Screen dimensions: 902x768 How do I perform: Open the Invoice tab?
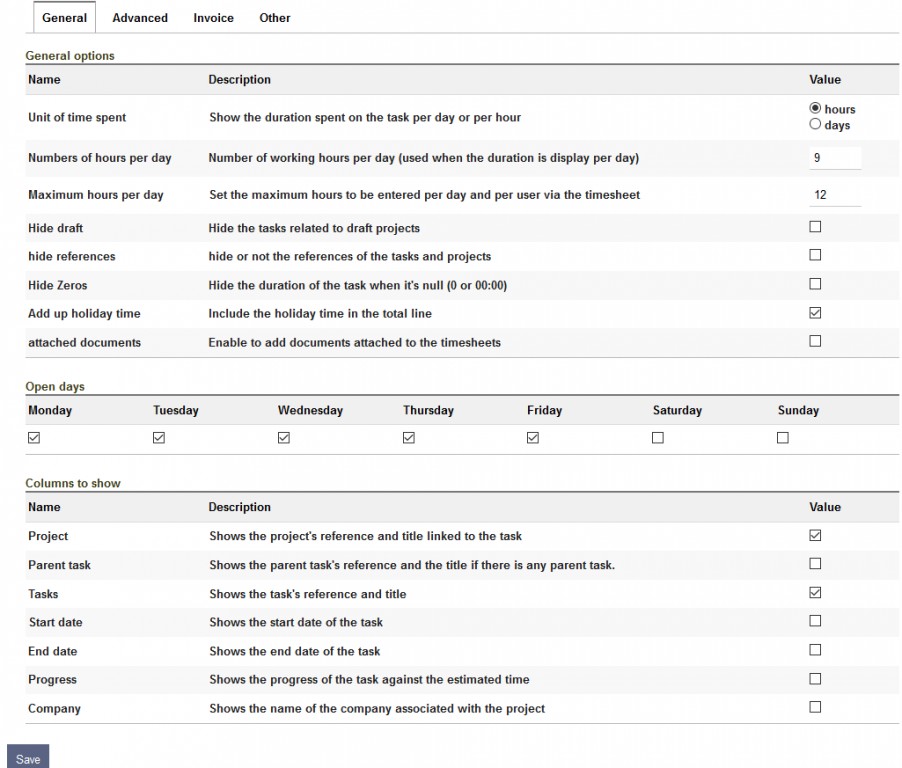pos(213,18)
